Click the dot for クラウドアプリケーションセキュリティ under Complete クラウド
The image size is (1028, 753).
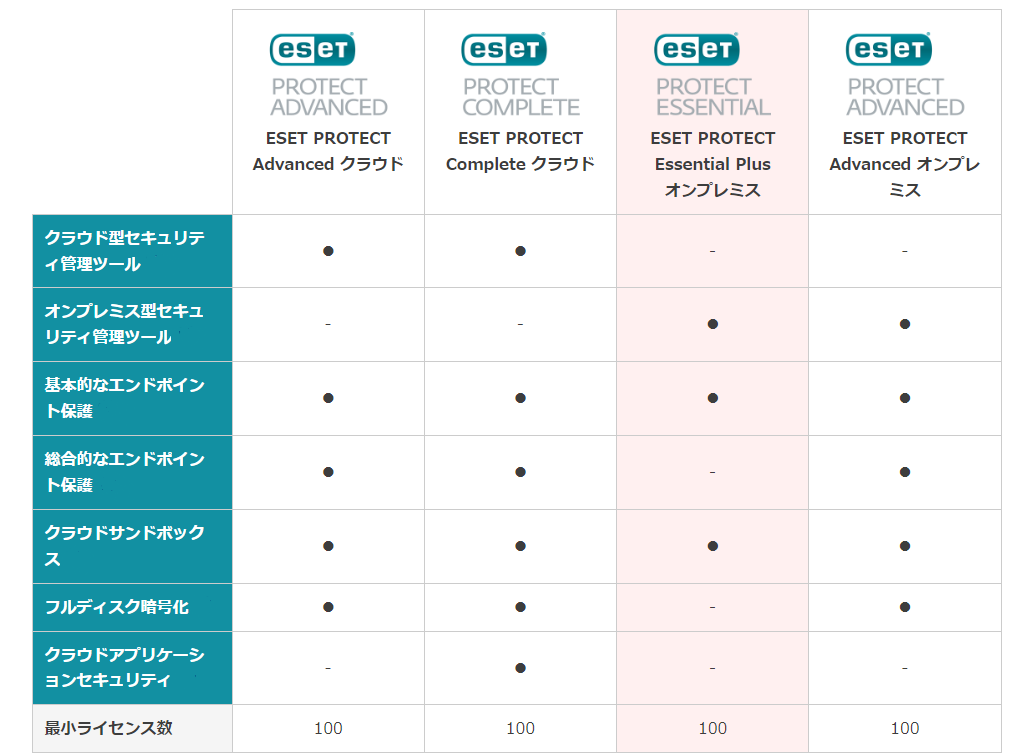point(521,668)
